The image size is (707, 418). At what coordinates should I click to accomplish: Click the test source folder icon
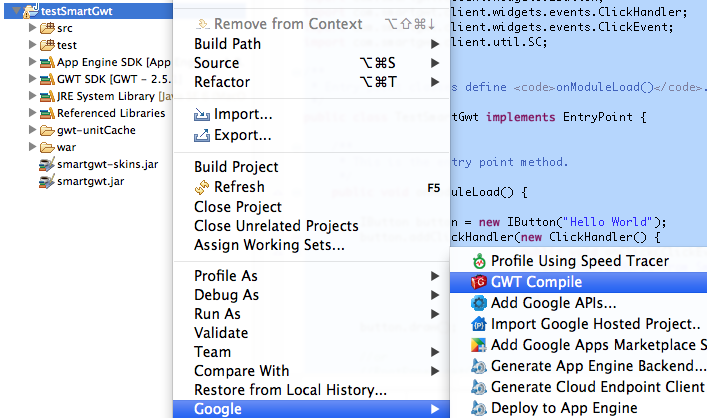pos(47,45)
